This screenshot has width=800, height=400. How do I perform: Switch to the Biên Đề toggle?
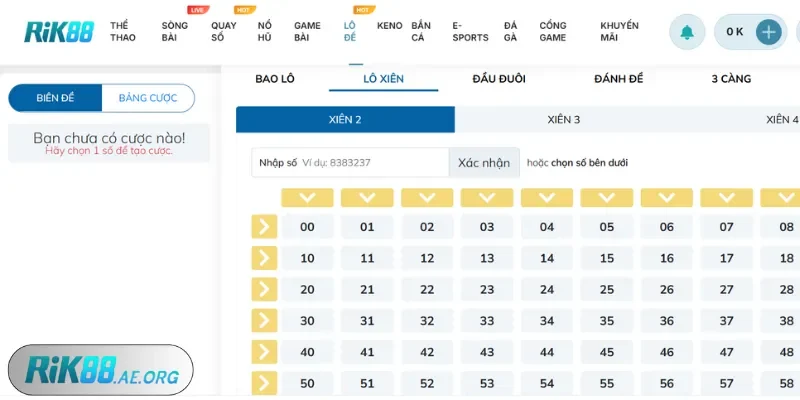[56, 98]
